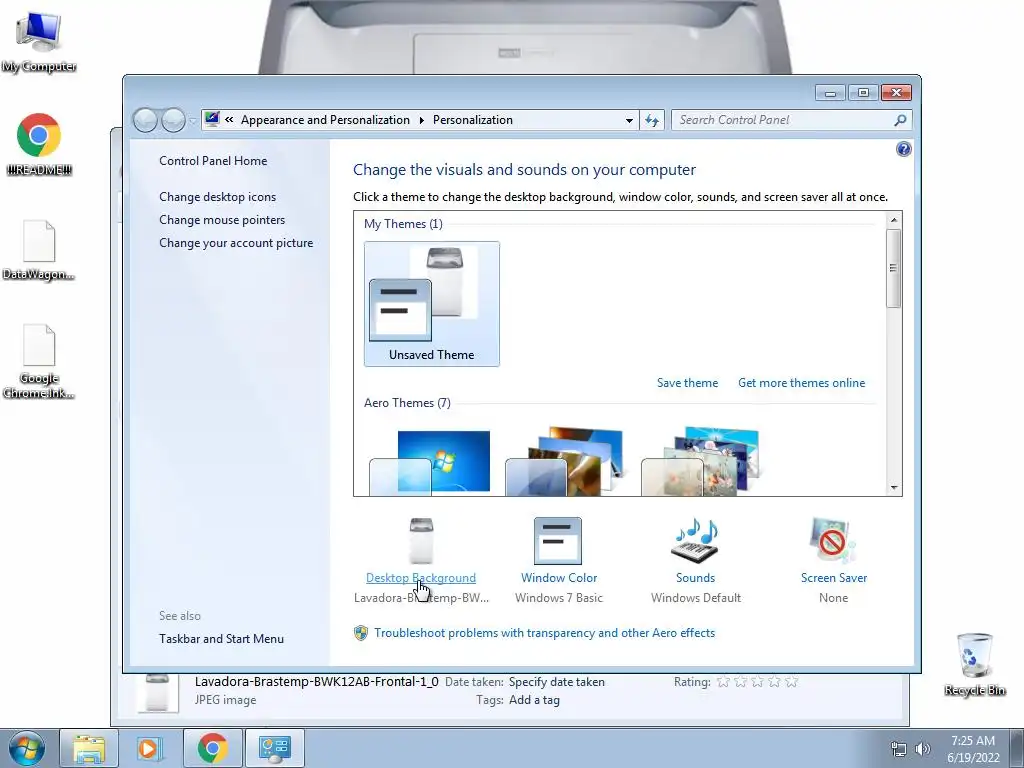Screen dimensions: 1024x768
Task: Click the Window Color text link
Action: point(559,578)
